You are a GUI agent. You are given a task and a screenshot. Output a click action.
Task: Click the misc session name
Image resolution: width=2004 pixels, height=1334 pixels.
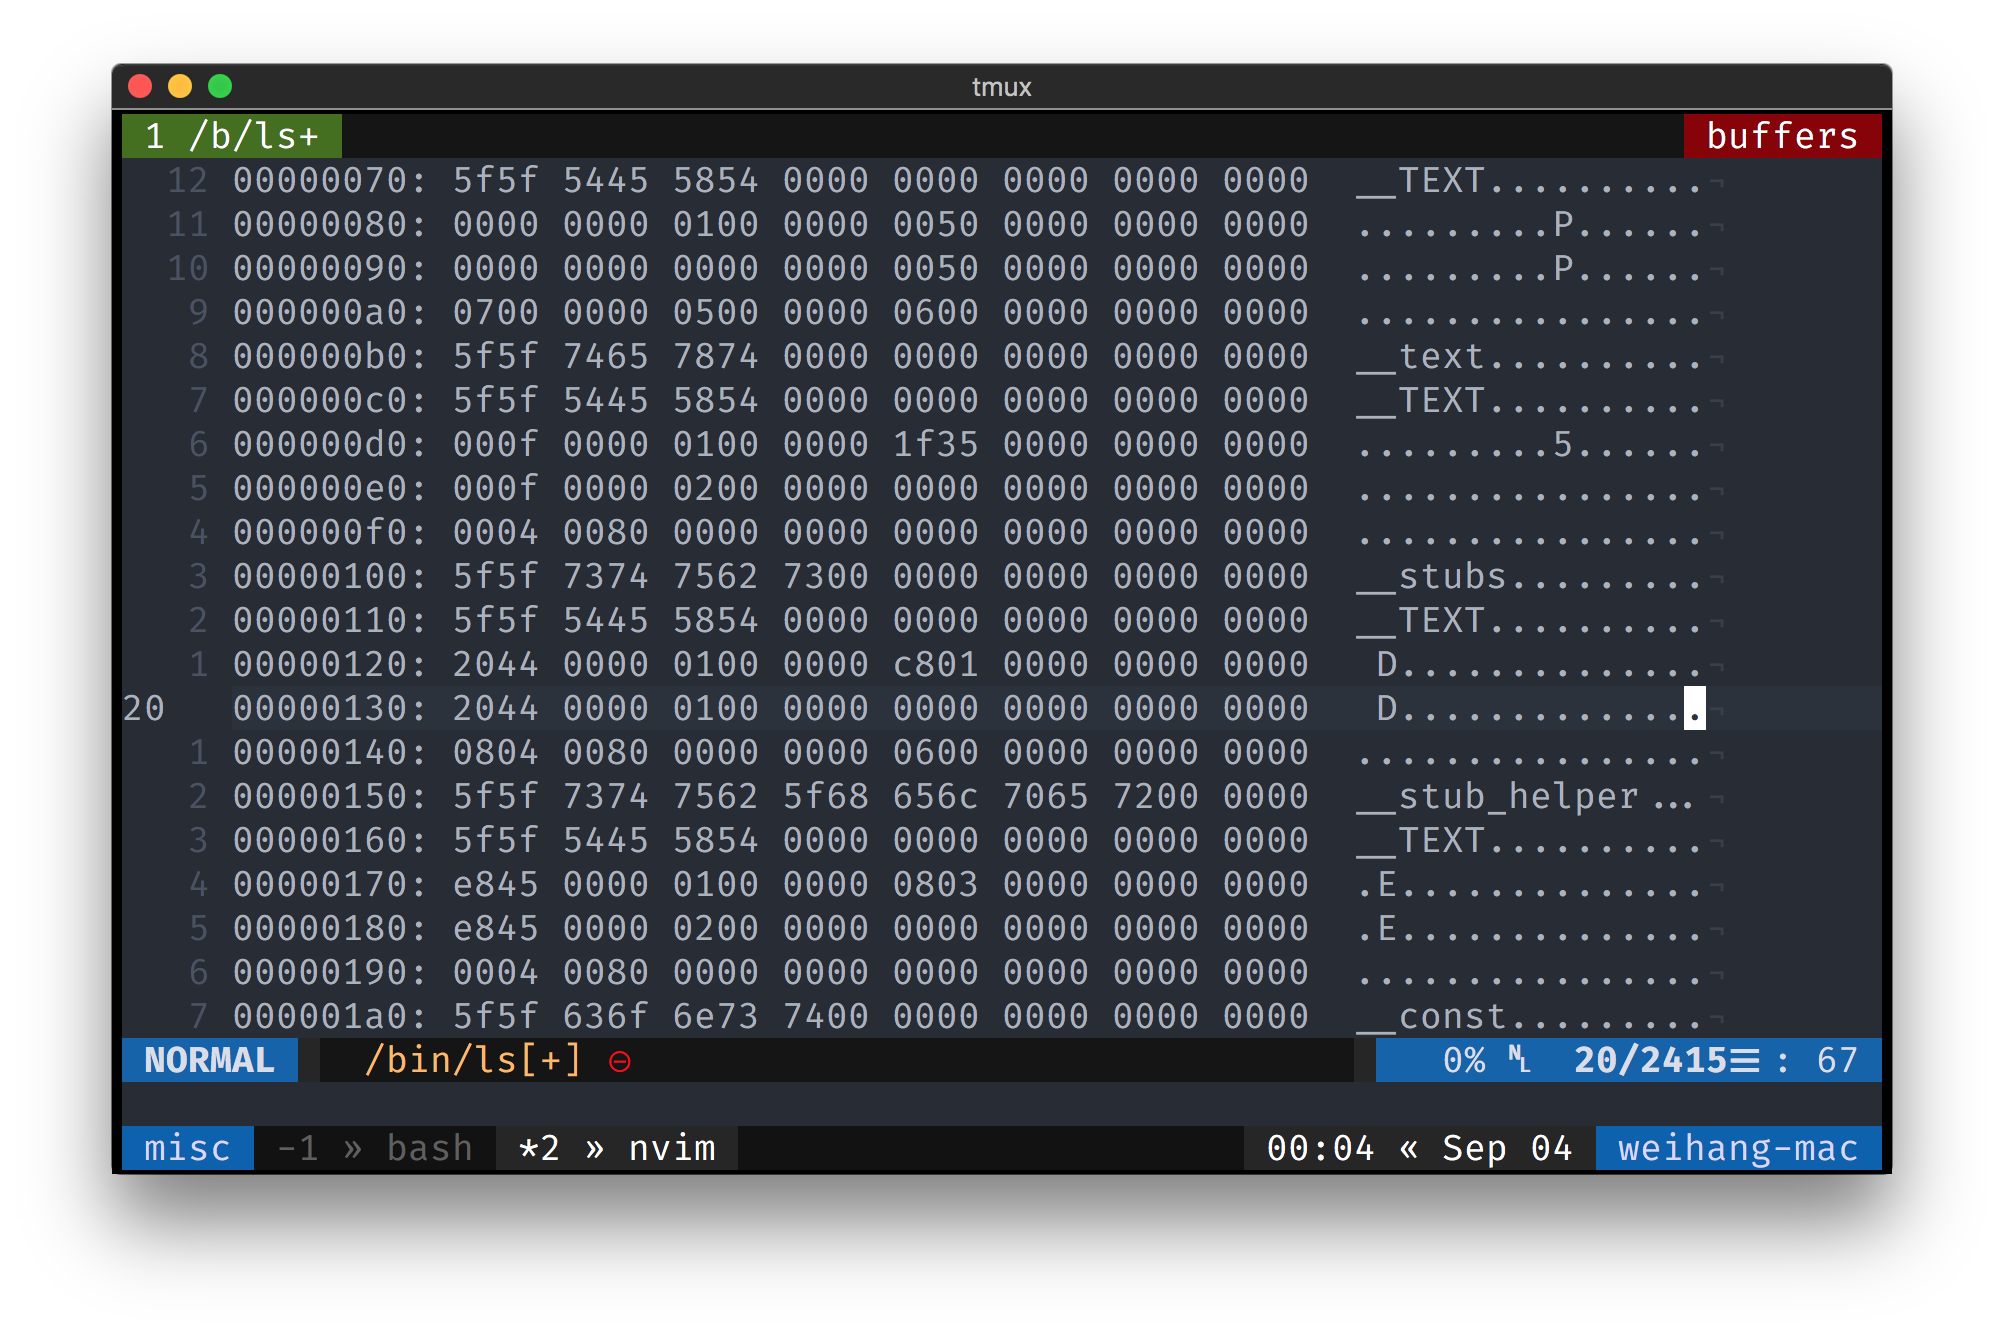187,1148
